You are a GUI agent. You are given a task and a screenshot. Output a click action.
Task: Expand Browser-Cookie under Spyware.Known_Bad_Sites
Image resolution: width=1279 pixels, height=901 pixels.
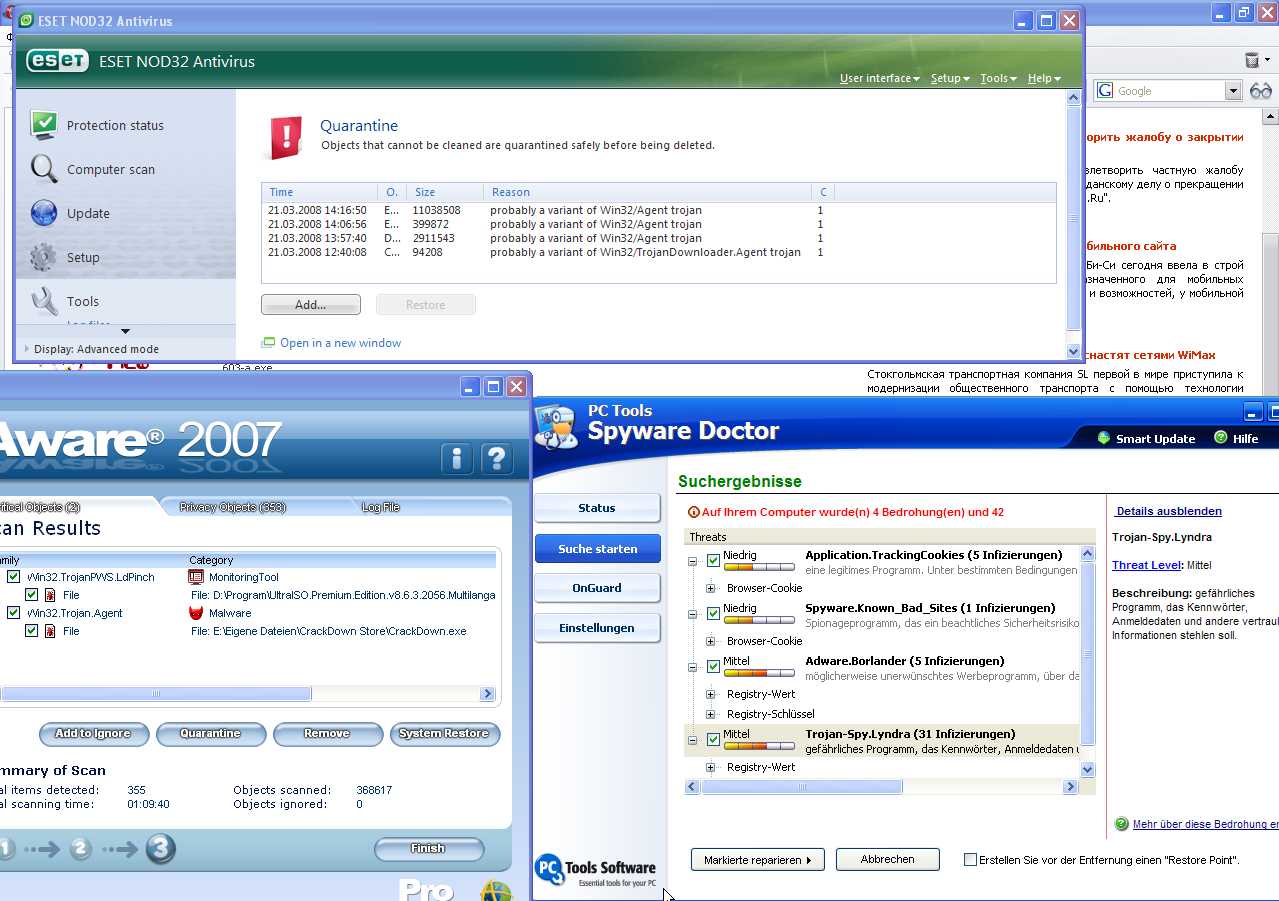pos(711,641)
